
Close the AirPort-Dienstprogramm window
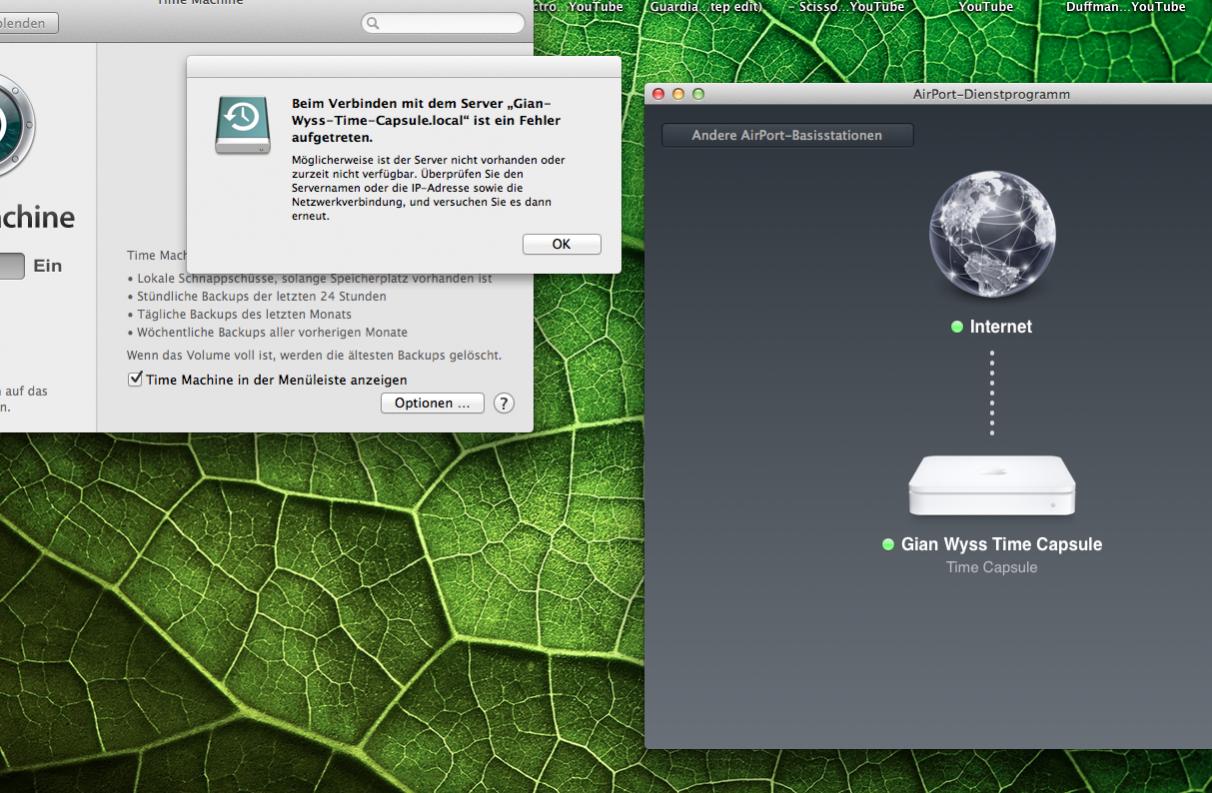click(658, 94)
